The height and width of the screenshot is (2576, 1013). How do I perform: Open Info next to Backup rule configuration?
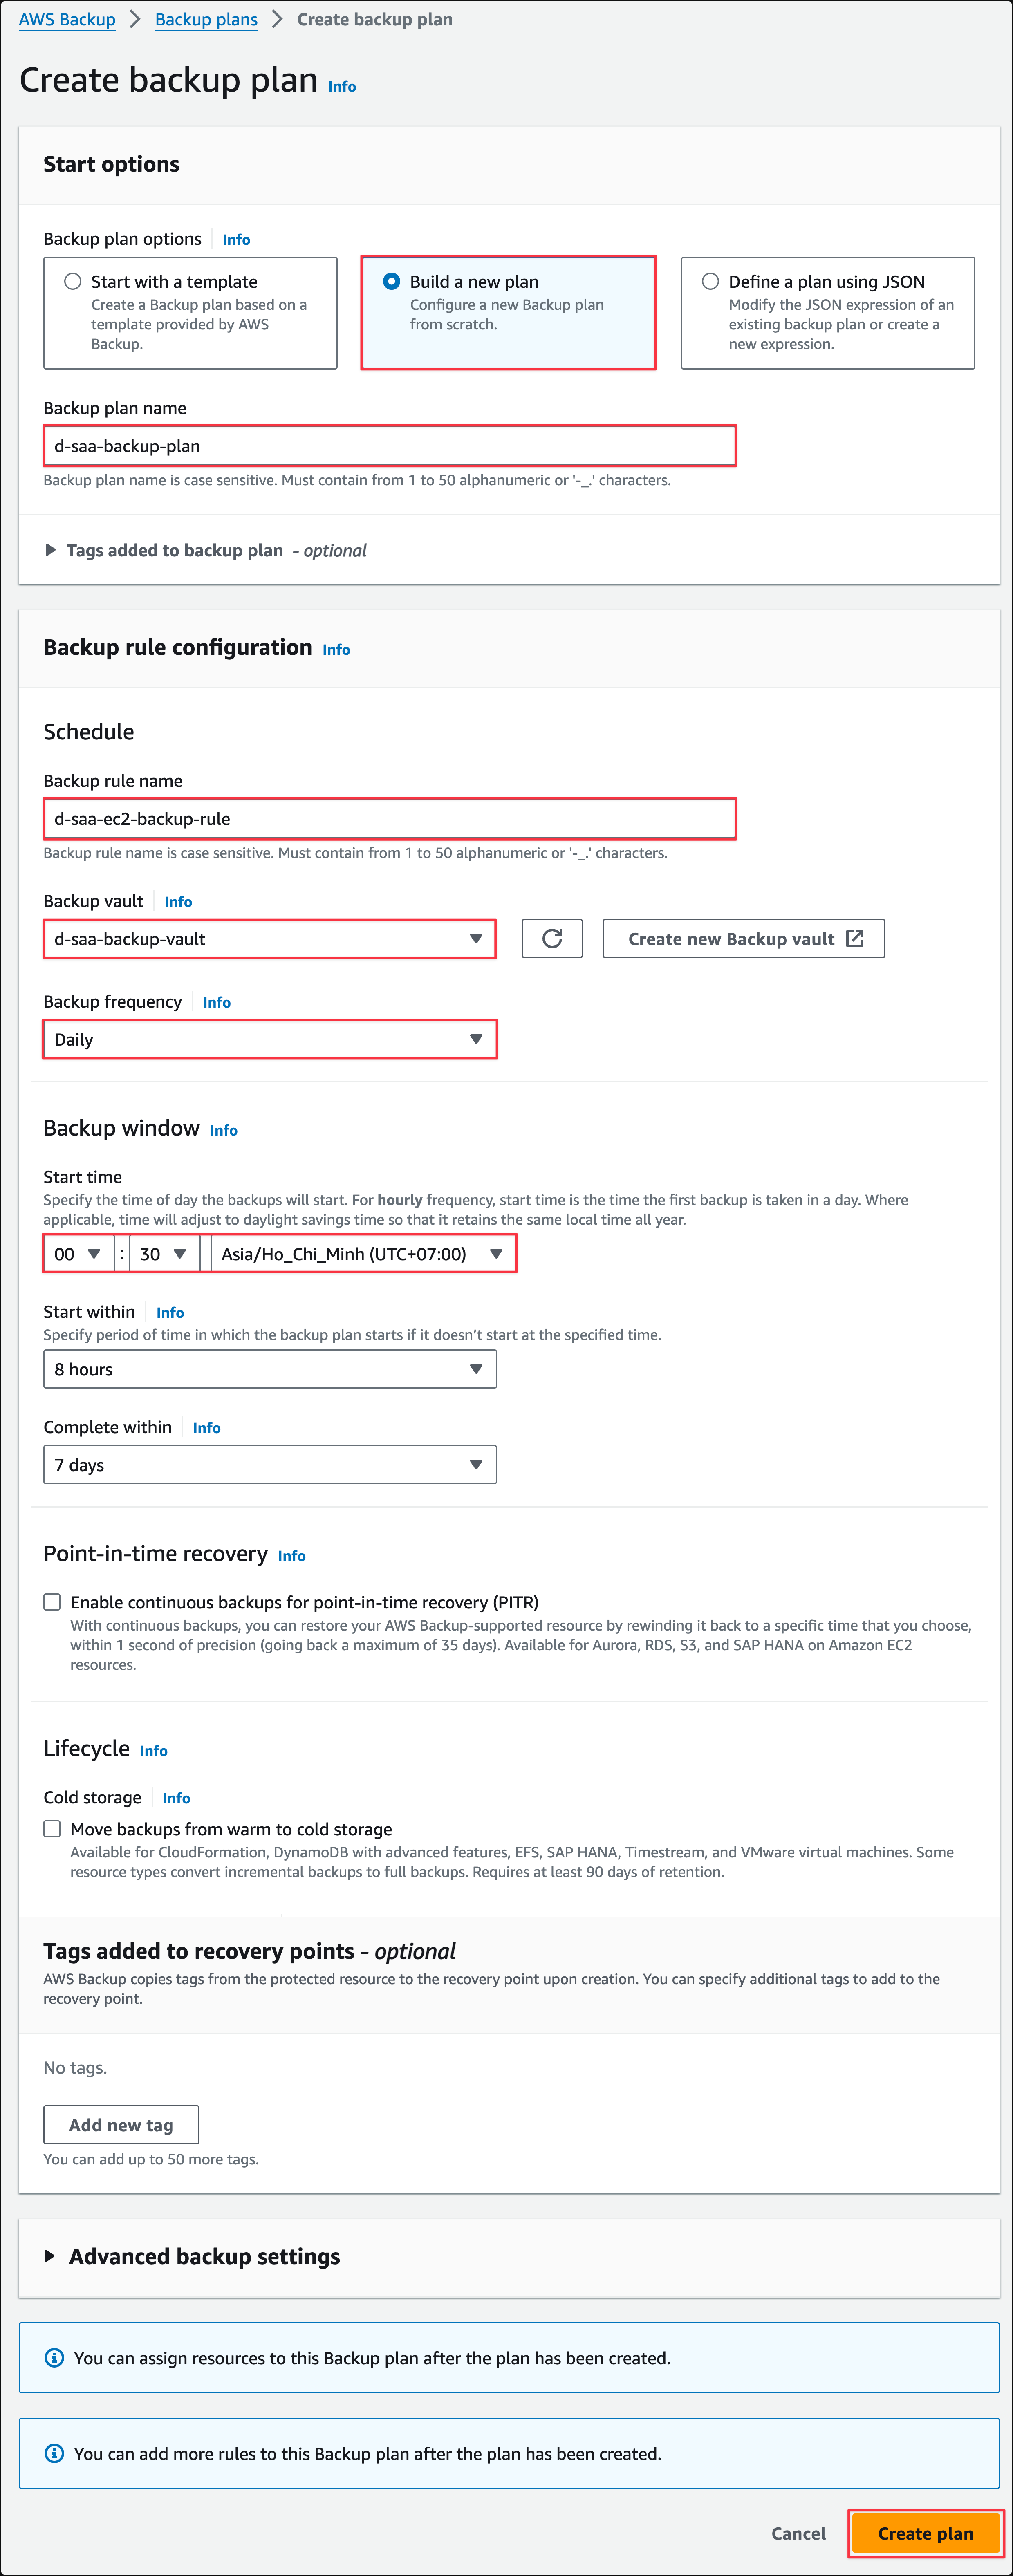coord(336,650)
